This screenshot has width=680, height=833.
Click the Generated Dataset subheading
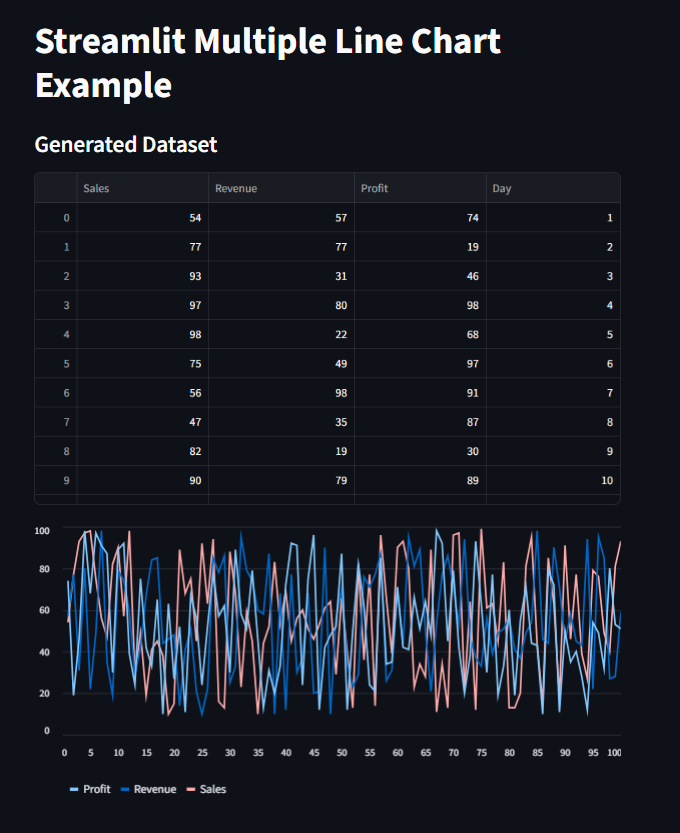[126, 144]
